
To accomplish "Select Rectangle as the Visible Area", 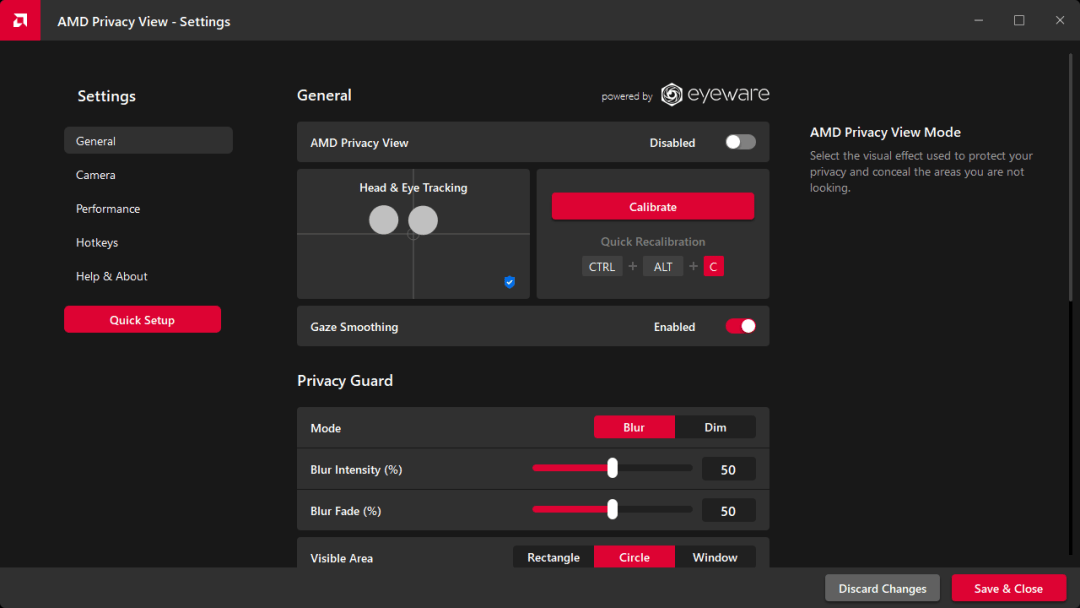I will (552, 557).
